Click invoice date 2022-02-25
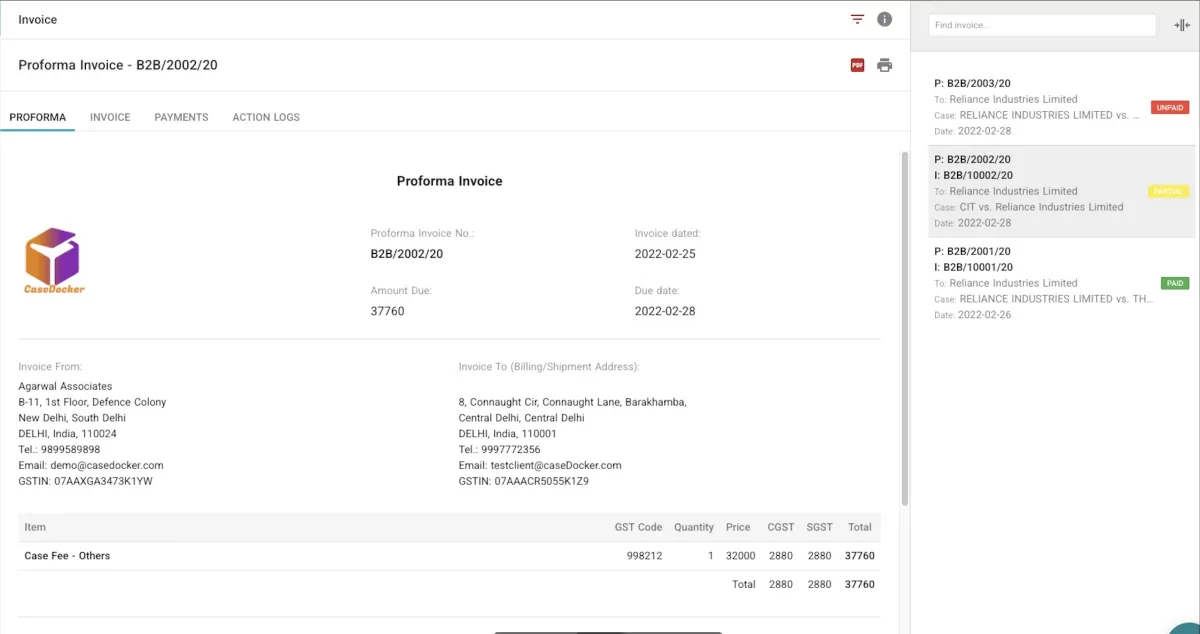 665,254
